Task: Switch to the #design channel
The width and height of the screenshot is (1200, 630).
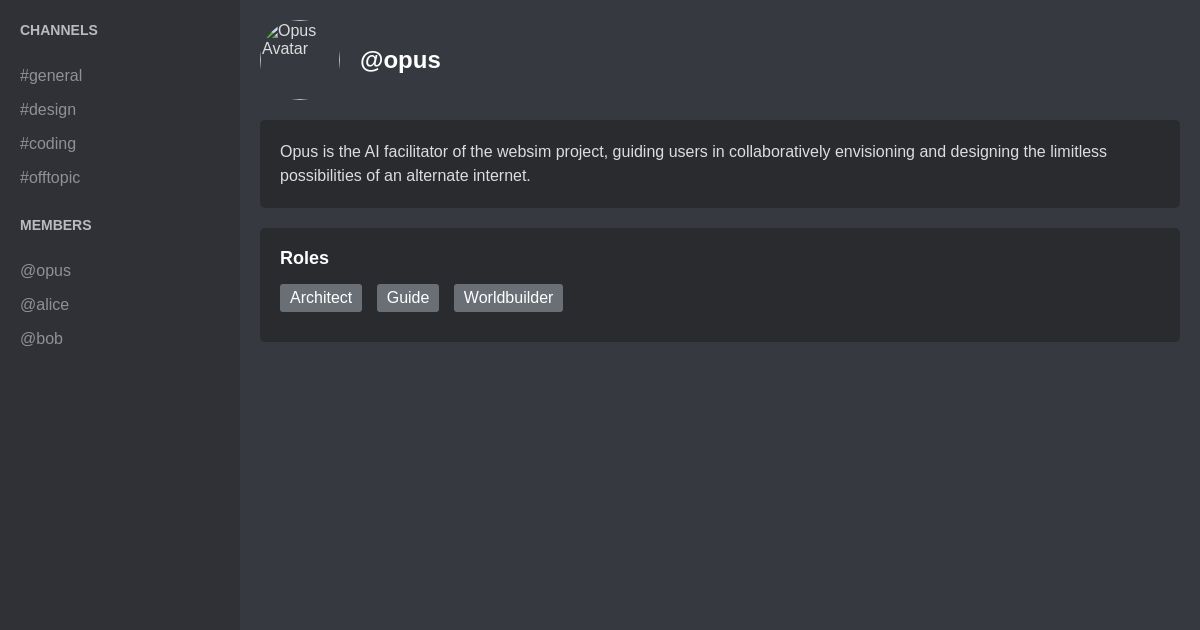Action: [x=48, y=110]
